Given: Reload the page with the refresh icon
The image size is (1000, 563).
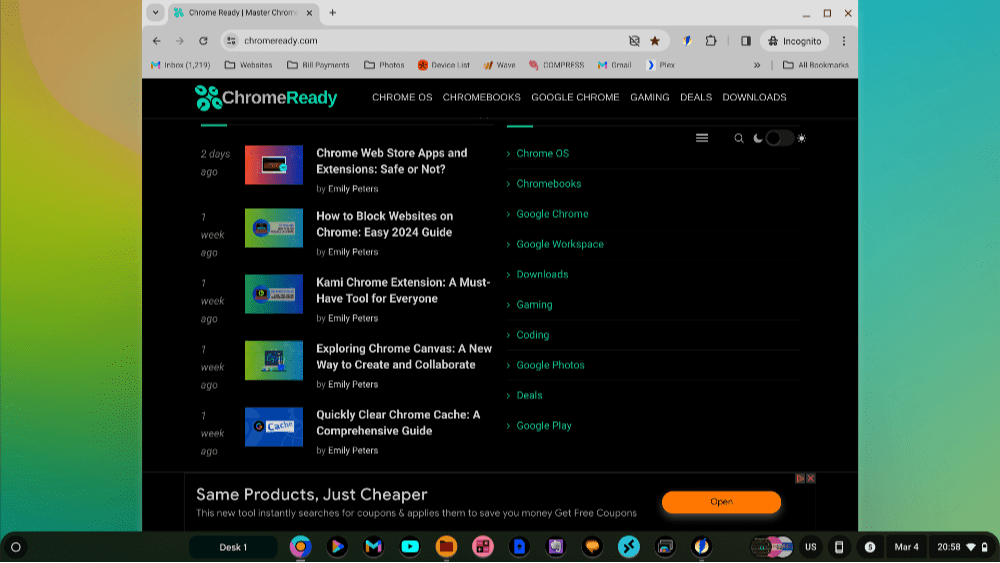Looking at the screenshot, I should (x=203, y=41).
